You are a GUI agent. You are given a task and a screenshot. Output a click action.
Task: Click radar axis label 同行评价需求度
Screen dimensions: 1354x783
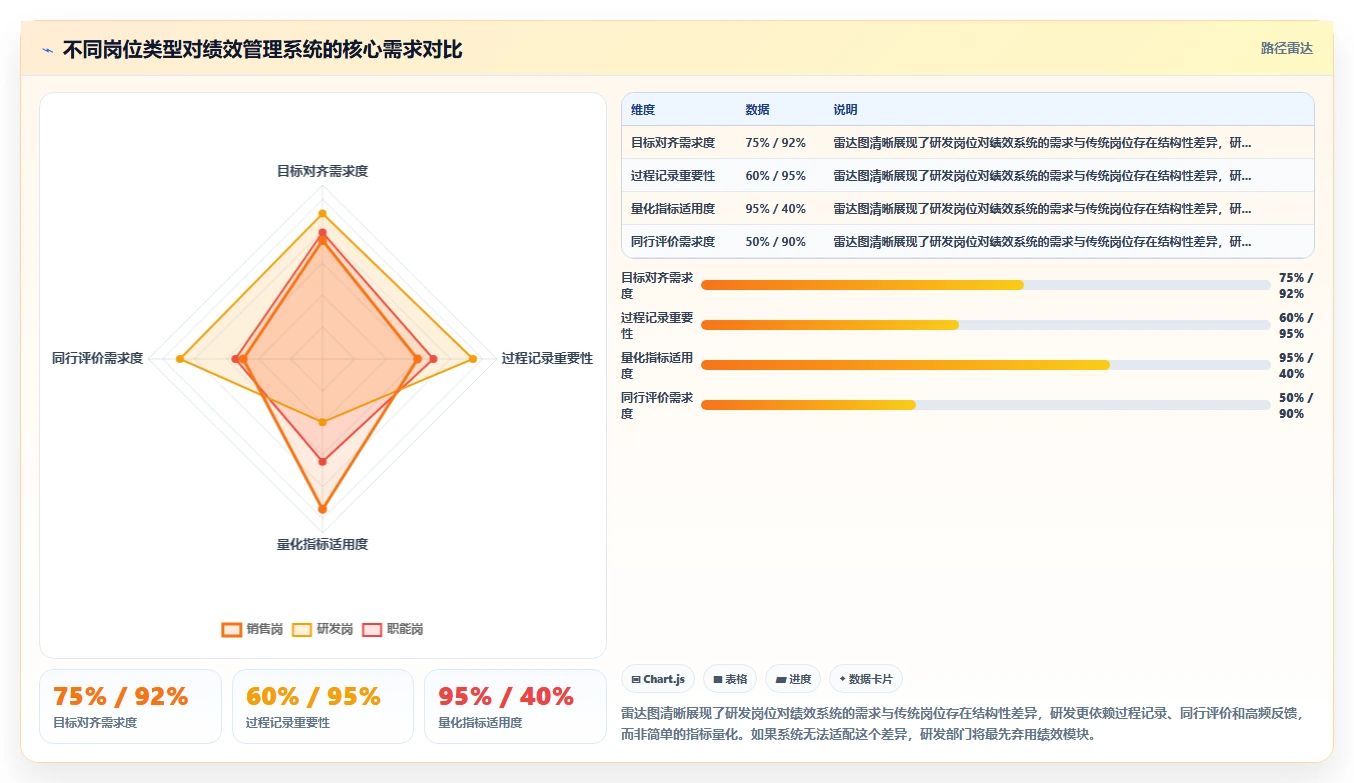pos(98,358)
